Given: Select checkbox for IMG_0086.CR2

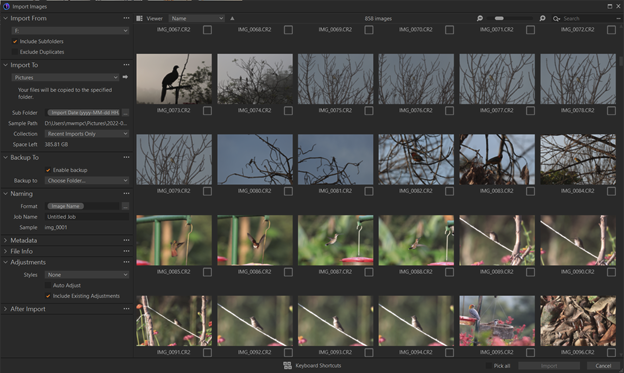Looking at the screenshot, I should 288,272.
